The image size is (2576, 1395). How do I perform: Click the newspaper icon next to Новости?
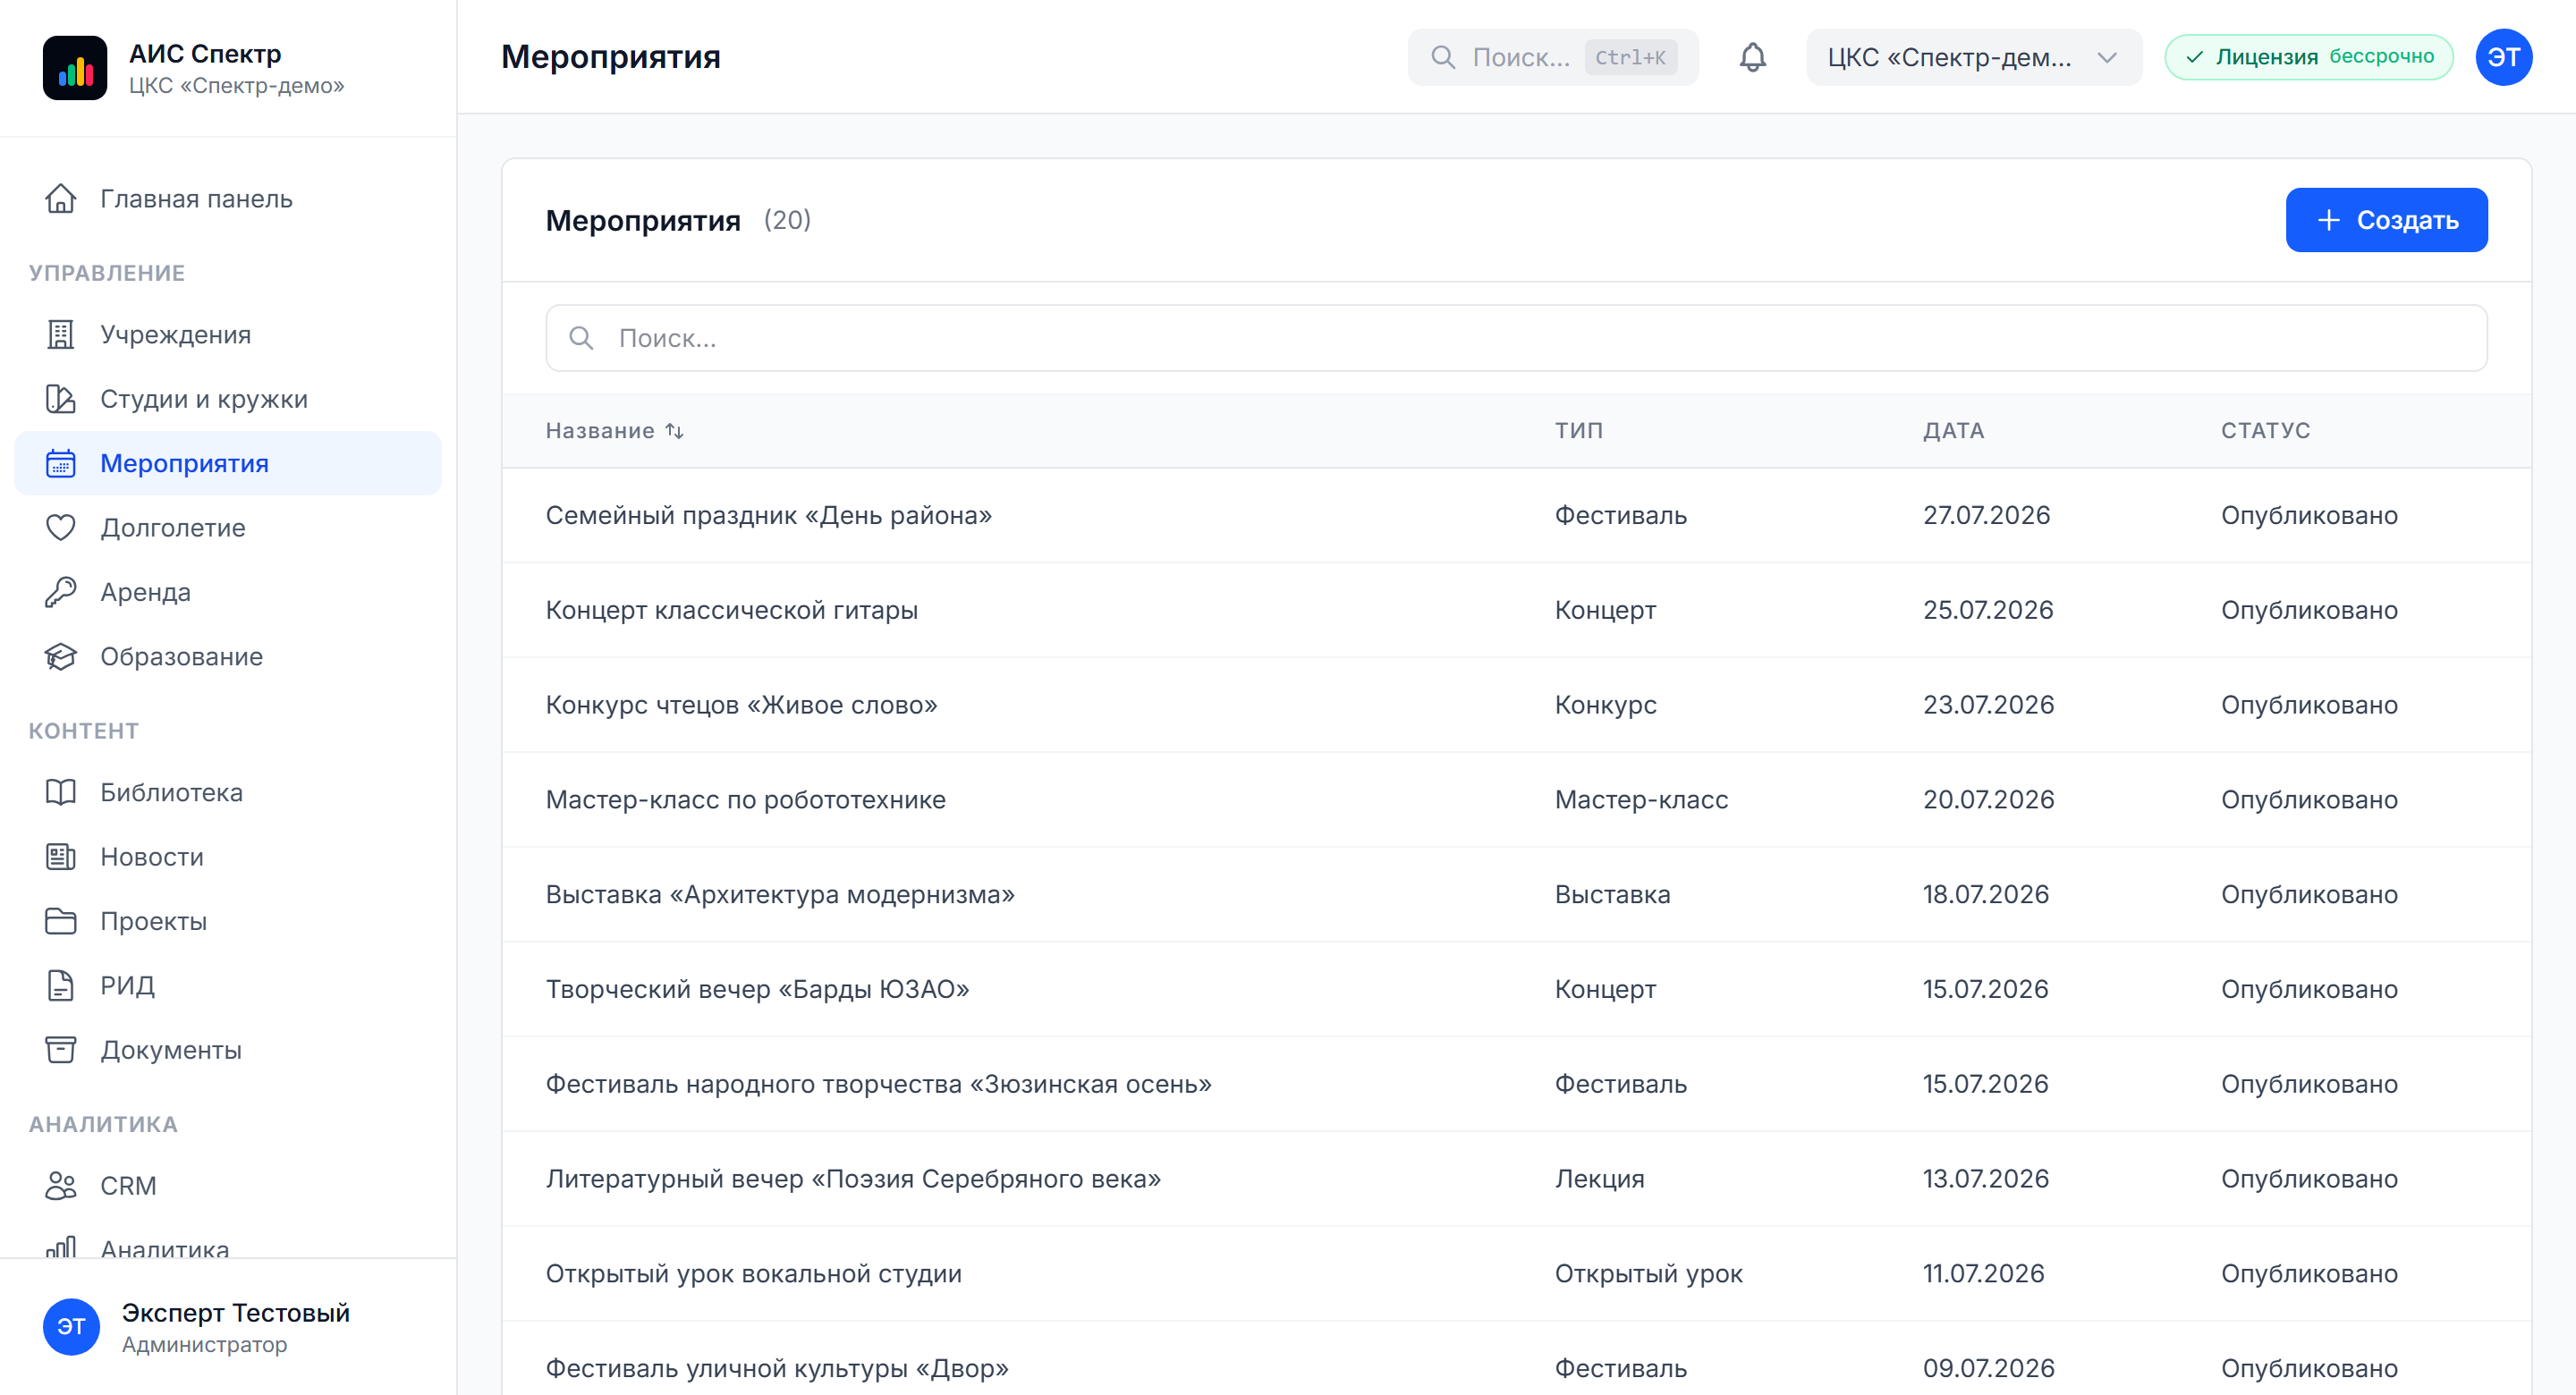point(61,857)
